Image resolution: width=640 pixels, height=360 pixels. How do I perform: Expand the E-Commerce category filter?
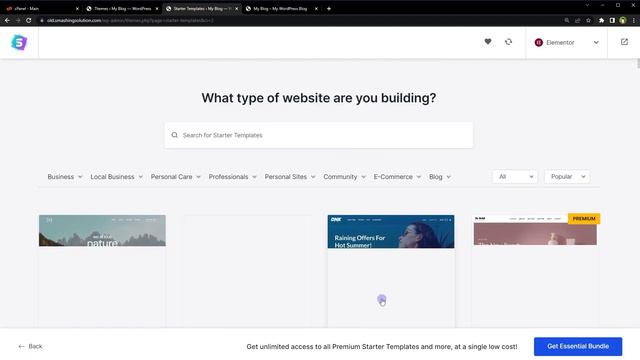pos(397,177)
